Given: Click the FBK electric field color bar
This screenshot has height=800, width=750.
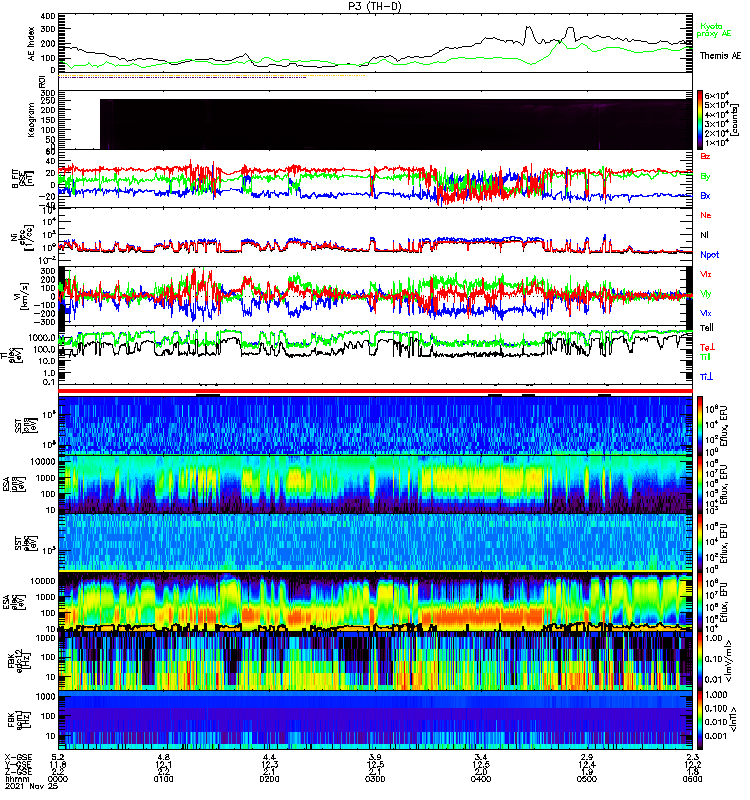Looking at the screenshot, I should point(700,661).
